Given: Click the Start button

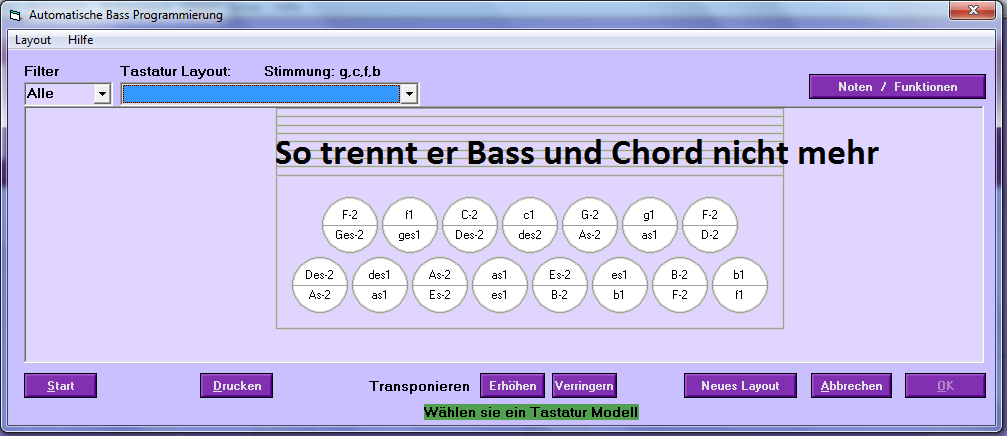Looking at the screenshot, I should click(x=60, y=386).
